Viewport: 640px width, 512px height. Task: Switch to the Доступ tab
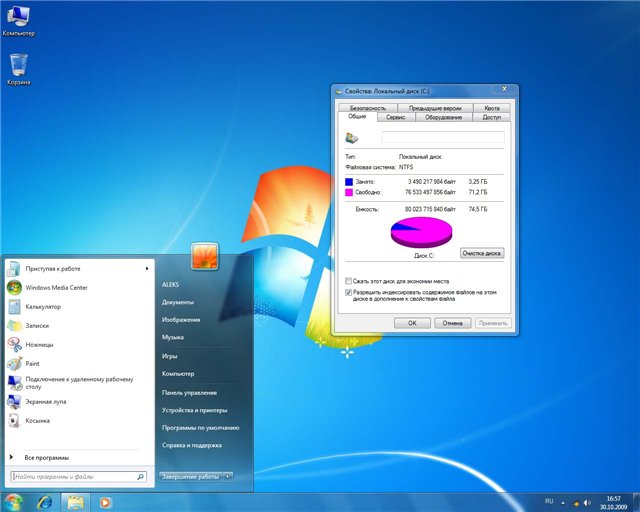pyautogui.click(x=491, y=117)
